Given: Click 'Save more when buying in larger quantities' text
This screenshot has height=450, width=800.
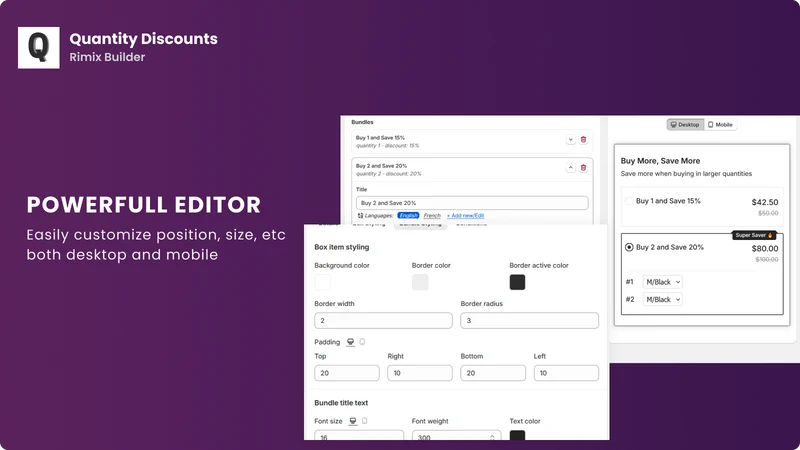Looking at the screenshot, I should pos(686,173).
